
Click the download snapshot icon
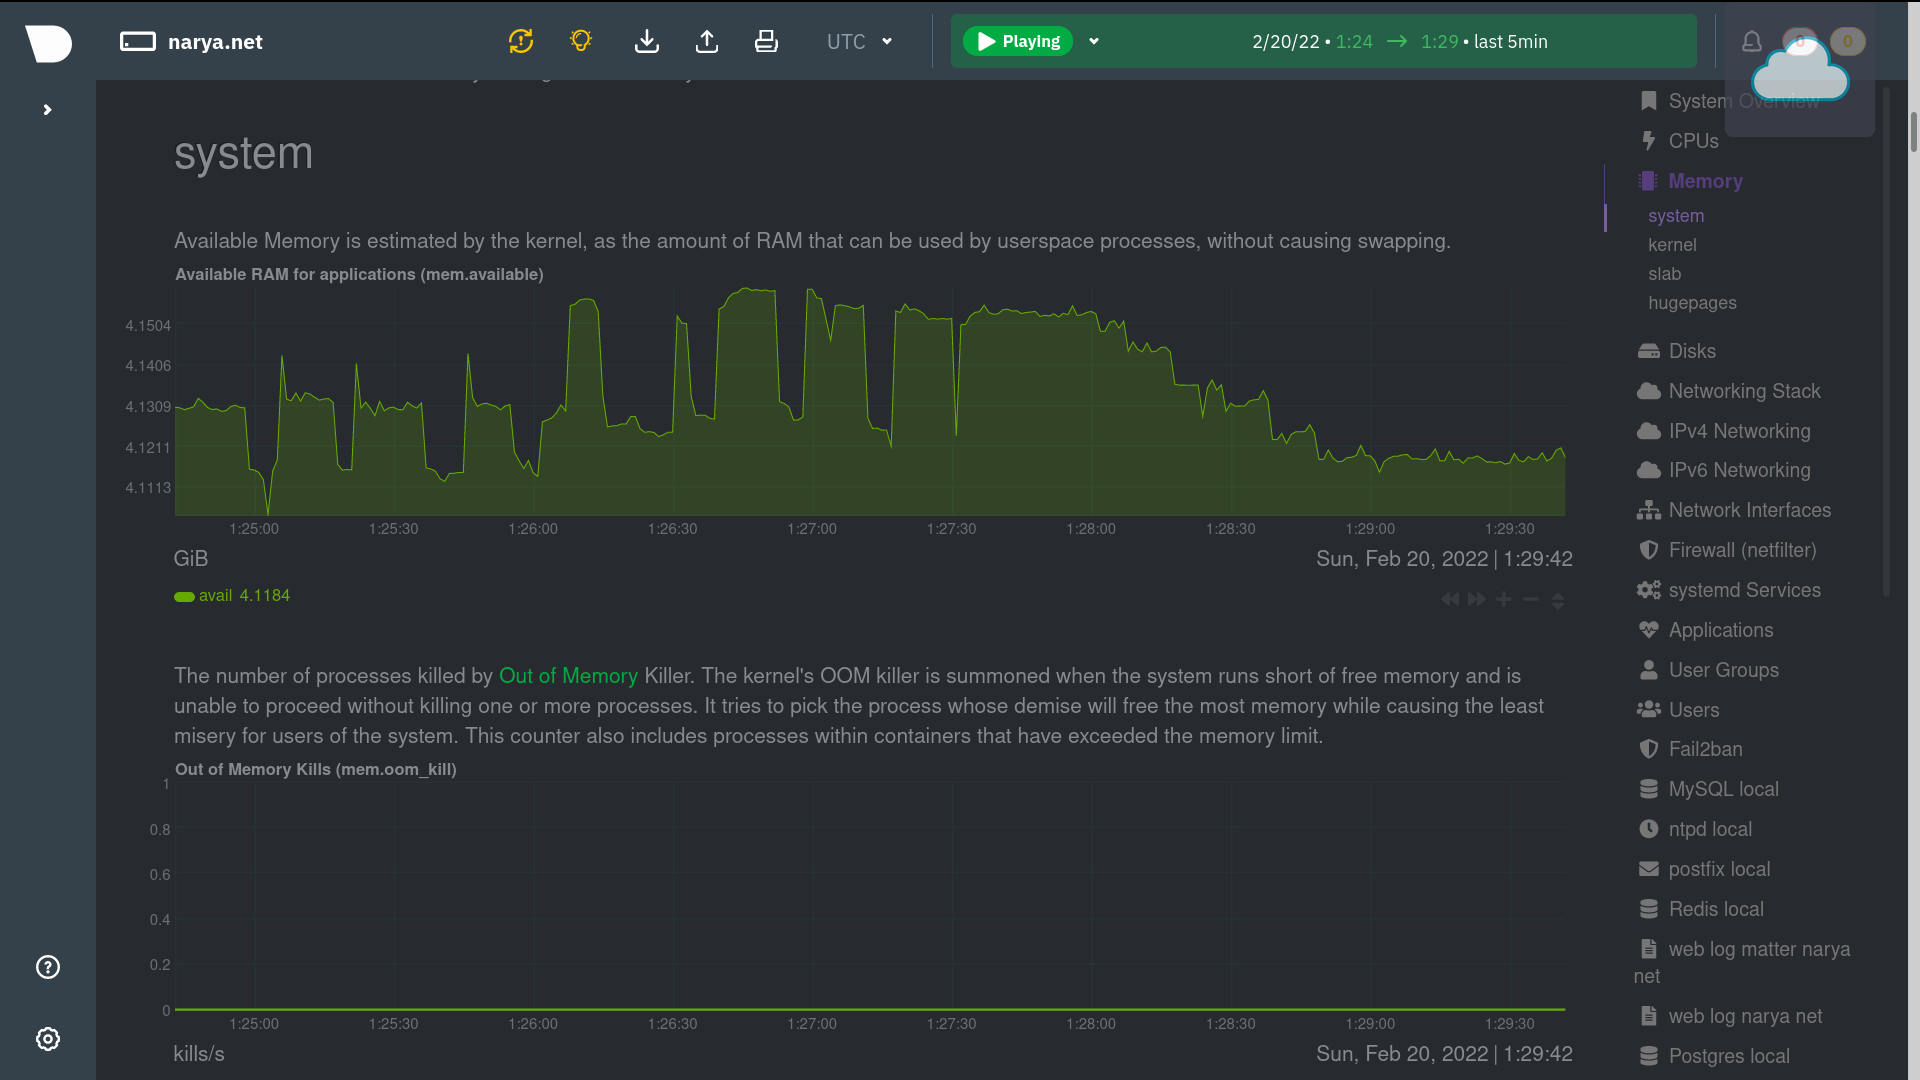tap(647, 41)
